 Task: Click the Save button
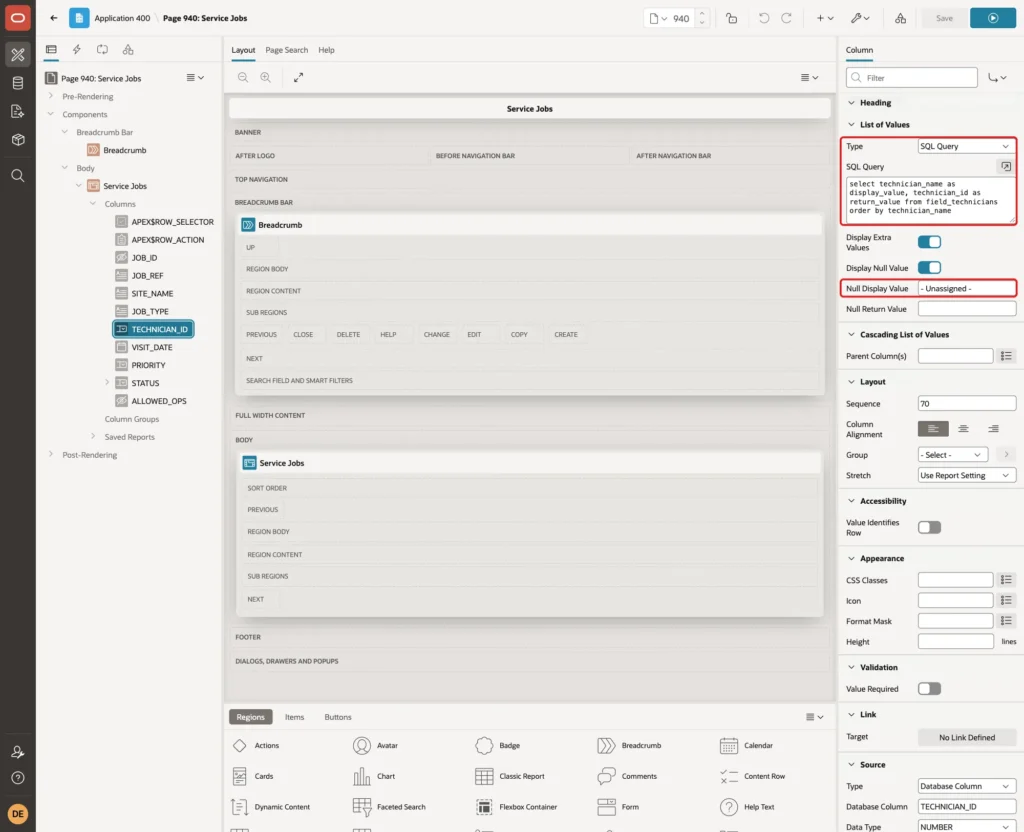(x=944, y=18)
